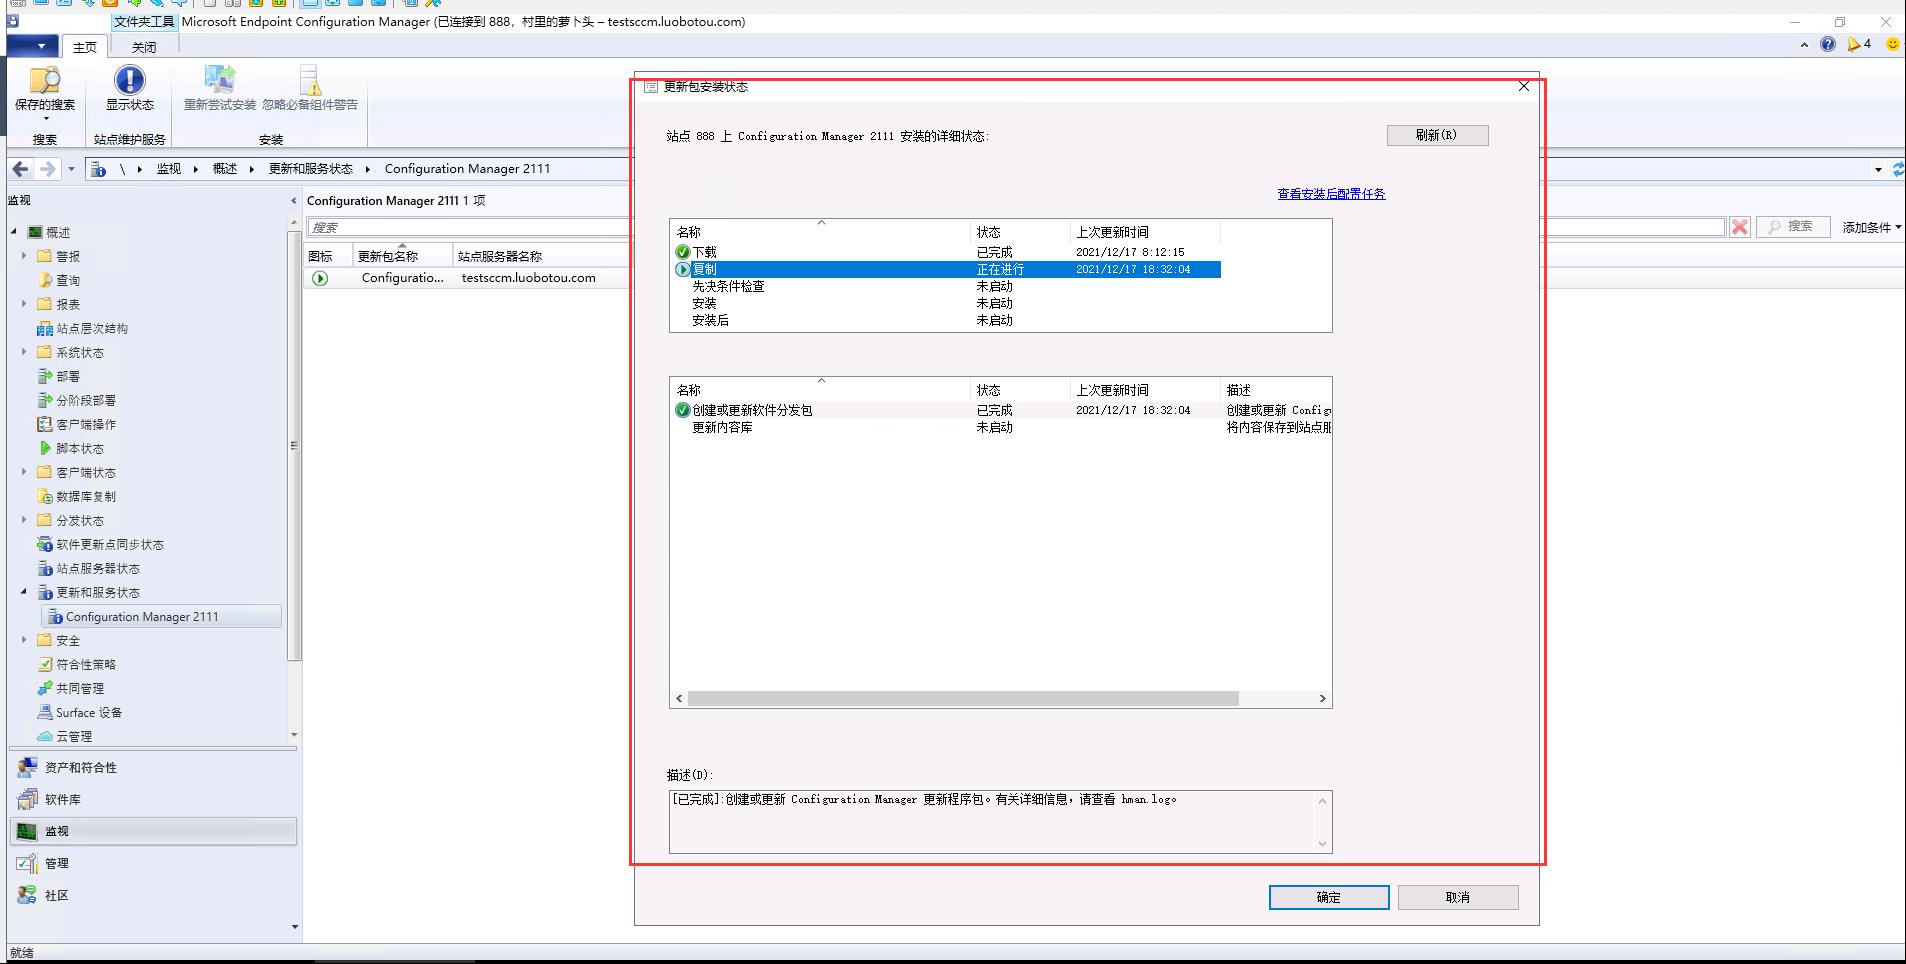Switch to the Home (主页) ribbon tab
This screenshot has width=1906, height=964.
(85, 47)
